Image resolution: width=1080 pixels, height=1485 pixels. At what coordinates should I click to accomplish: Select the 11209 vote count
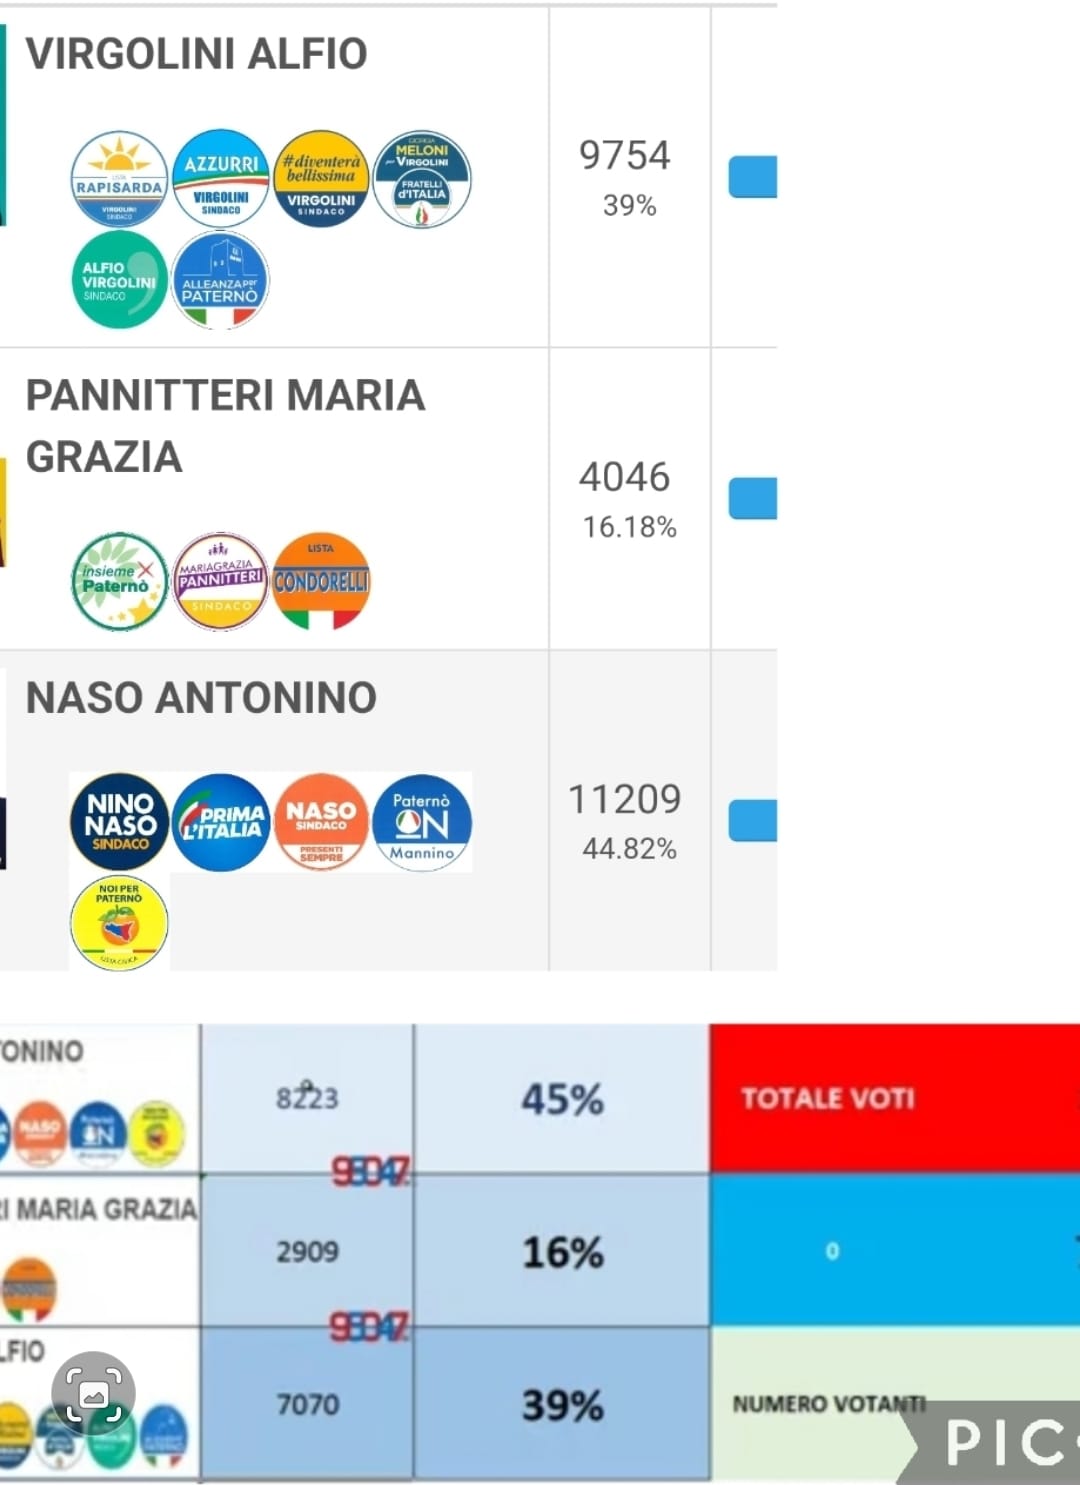click(625, 799)
